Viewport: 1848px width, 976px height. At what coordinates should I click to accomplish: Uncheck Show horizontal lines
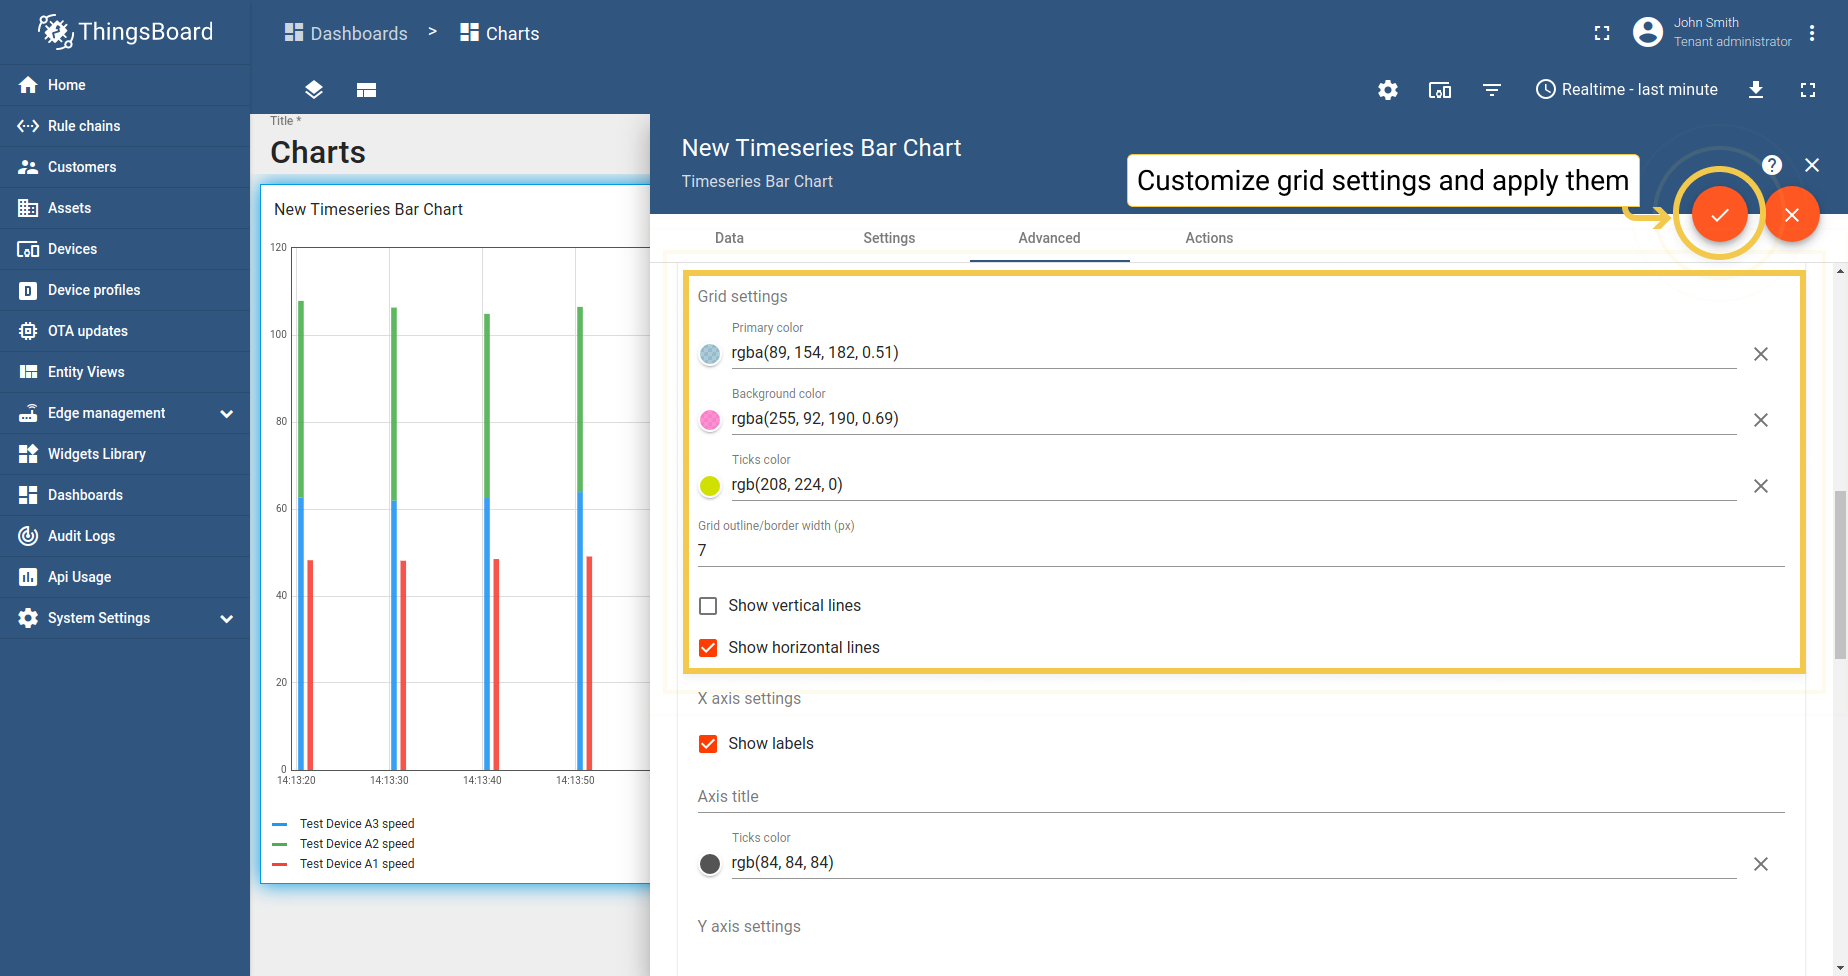708,648
